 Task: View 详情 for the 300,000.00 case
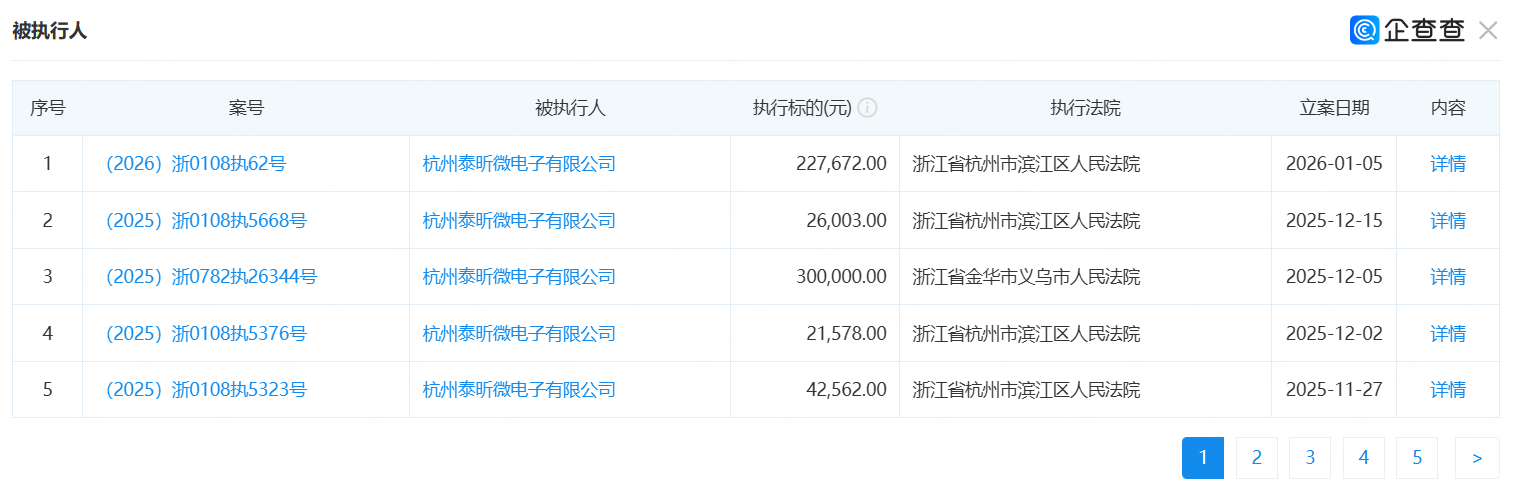point(1447,277)
